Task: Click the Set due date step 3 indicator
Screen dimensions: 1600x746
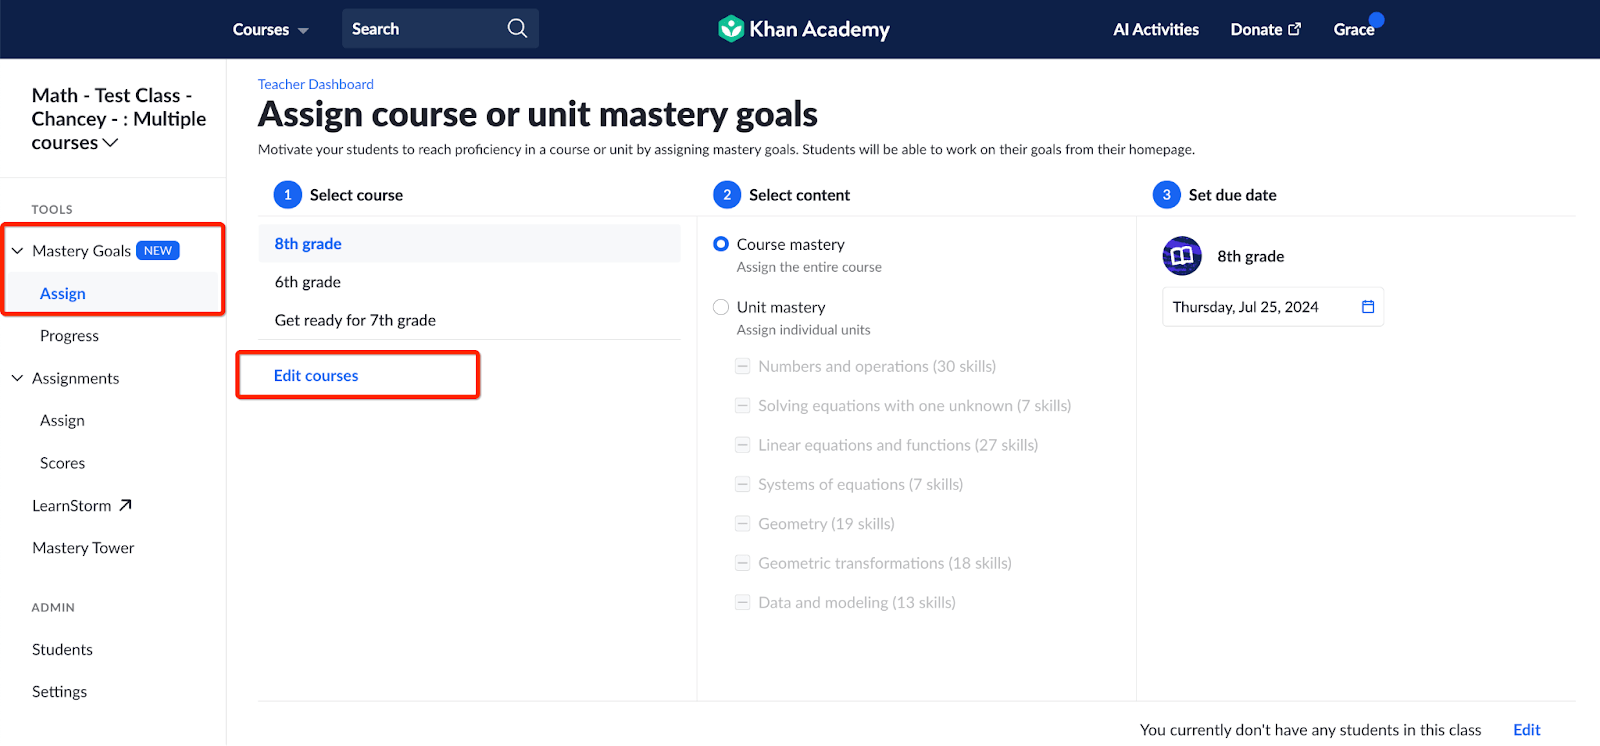Action: coord(1167,195)
